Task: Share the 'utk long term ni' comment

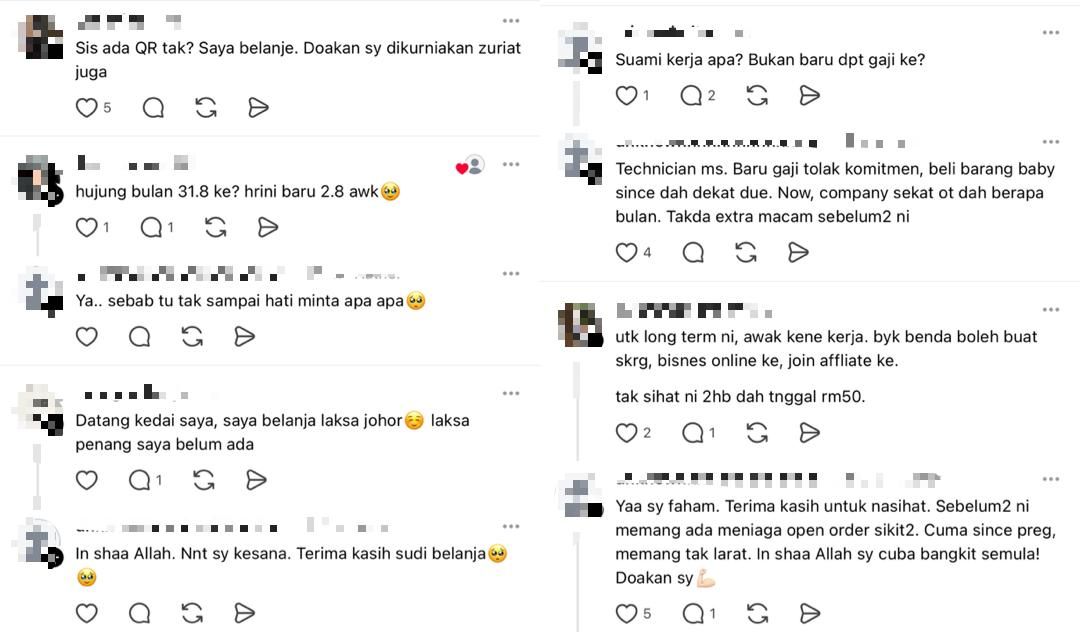Action: point(809,432)
